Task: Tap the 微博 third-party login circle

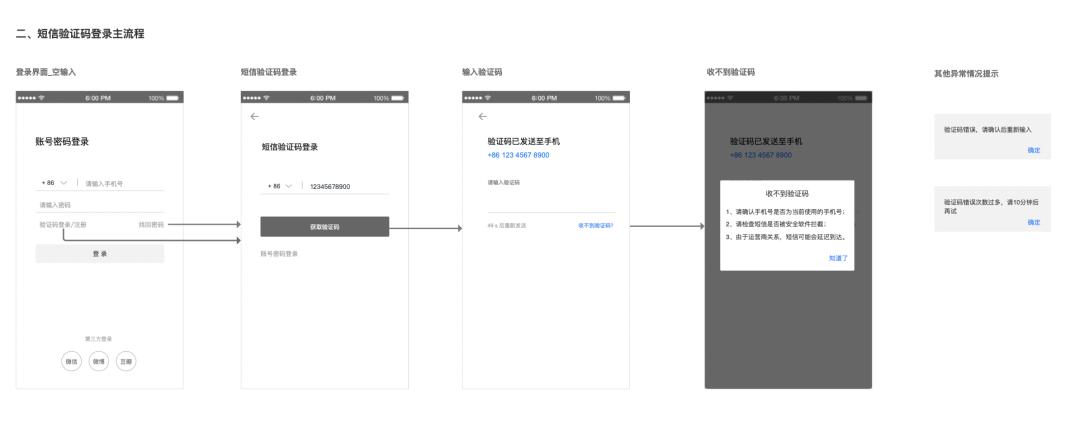Action: point(99,361)
